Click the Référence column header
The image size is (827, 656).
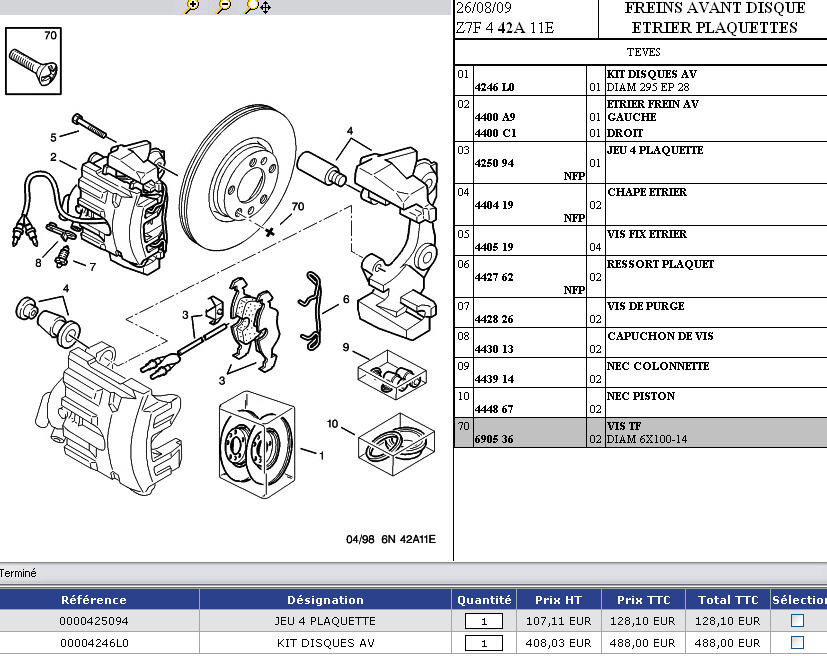pos(94,600)
